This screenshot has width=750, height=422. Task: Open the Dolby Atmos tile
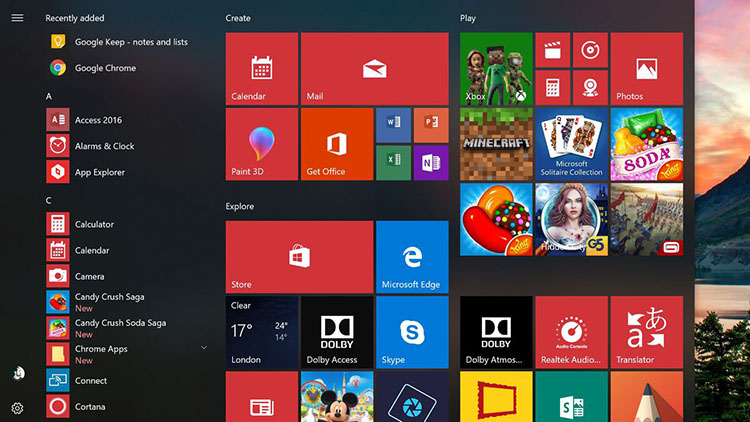[x=496, y=332]
